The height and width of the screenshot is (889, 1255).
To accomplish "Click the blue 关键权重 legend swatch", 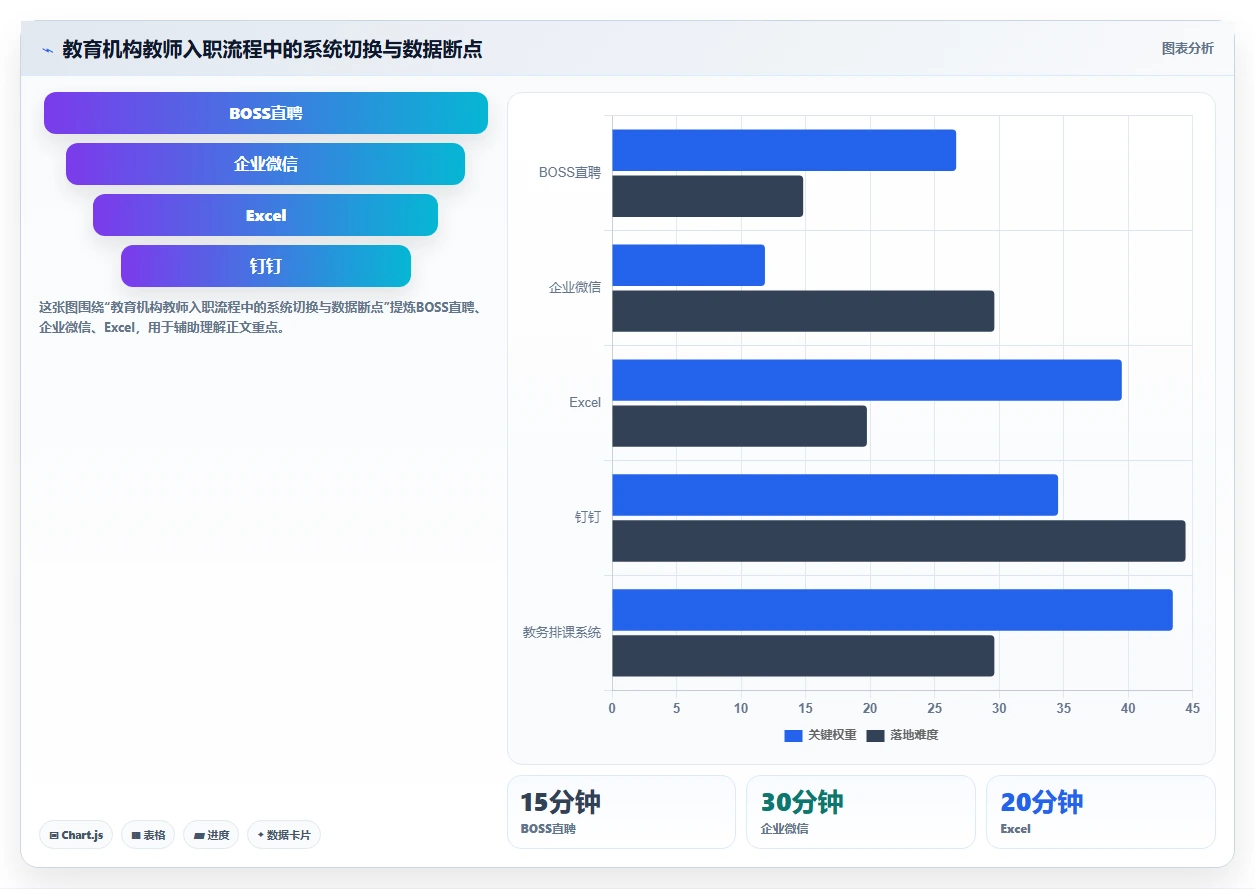I will (793, 736).
